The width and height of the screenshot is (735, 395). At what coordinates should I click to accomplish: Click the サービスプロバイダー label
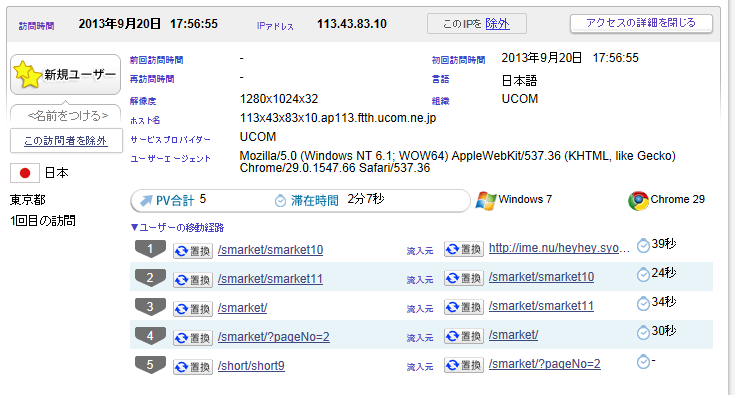coord(170,140)
